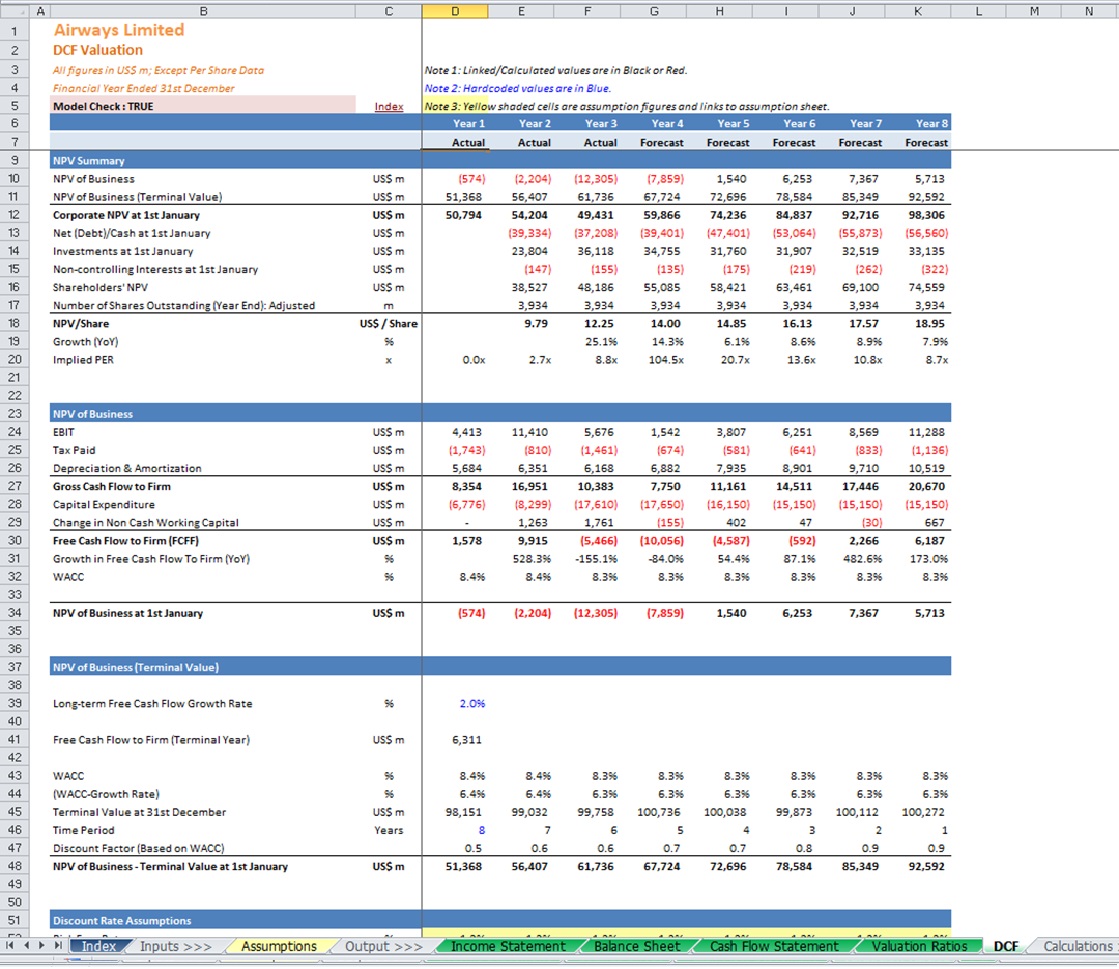
Task: Switch to the Balance Sheet tab
Action: (637, 946)
